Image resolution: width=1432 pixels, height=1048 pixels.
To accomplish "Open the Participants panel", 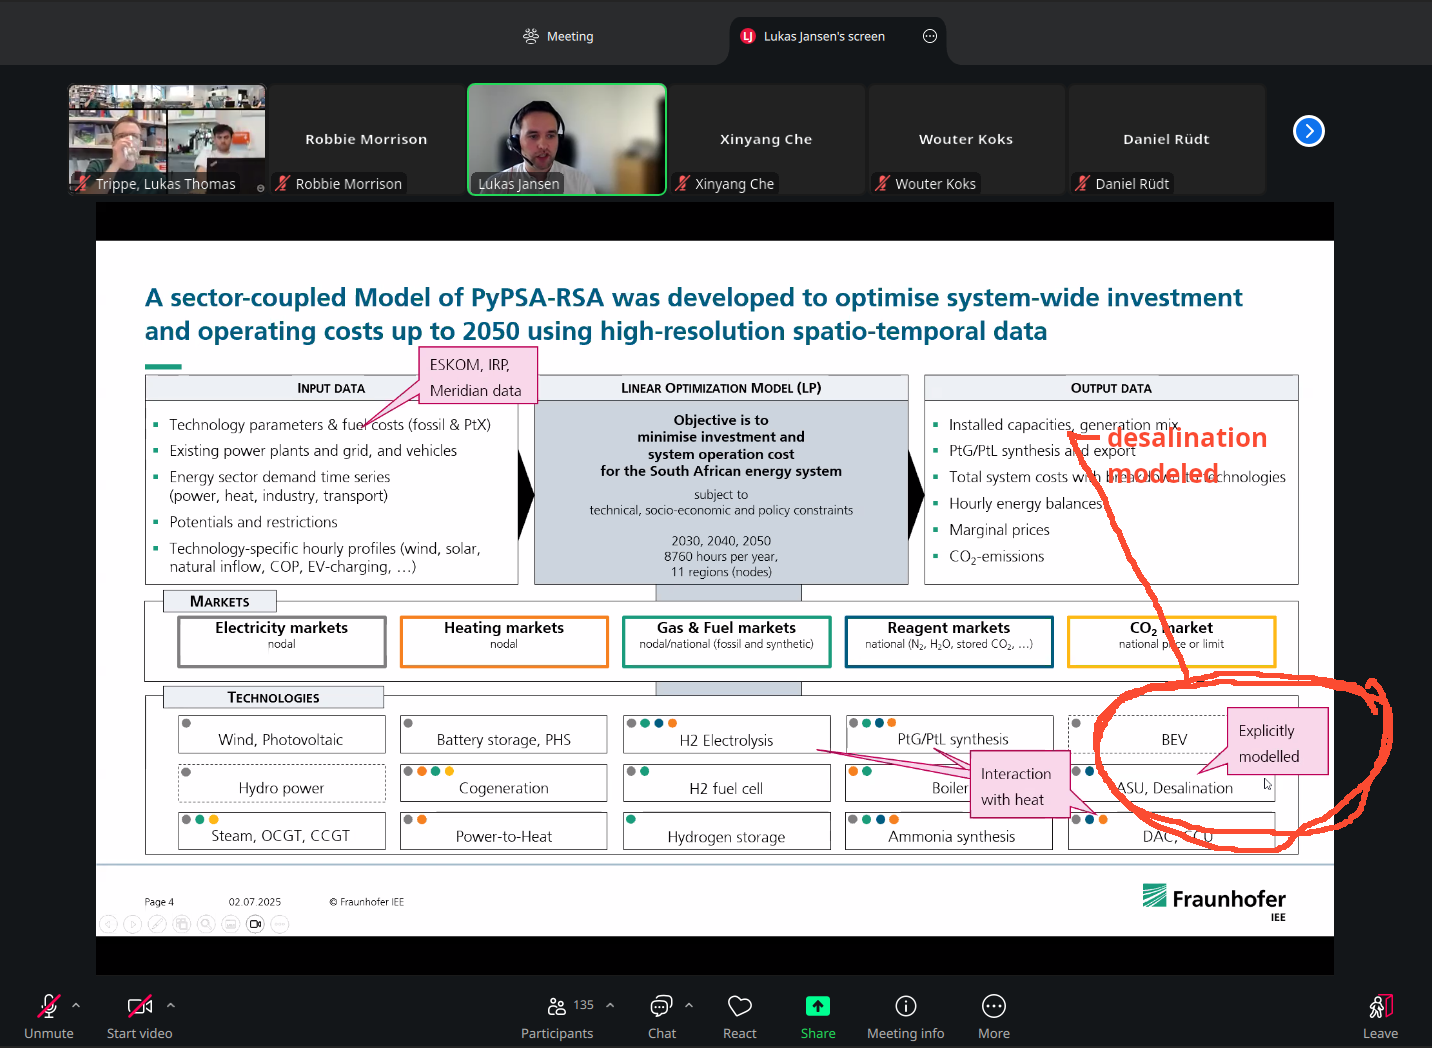I will 557,1016.
